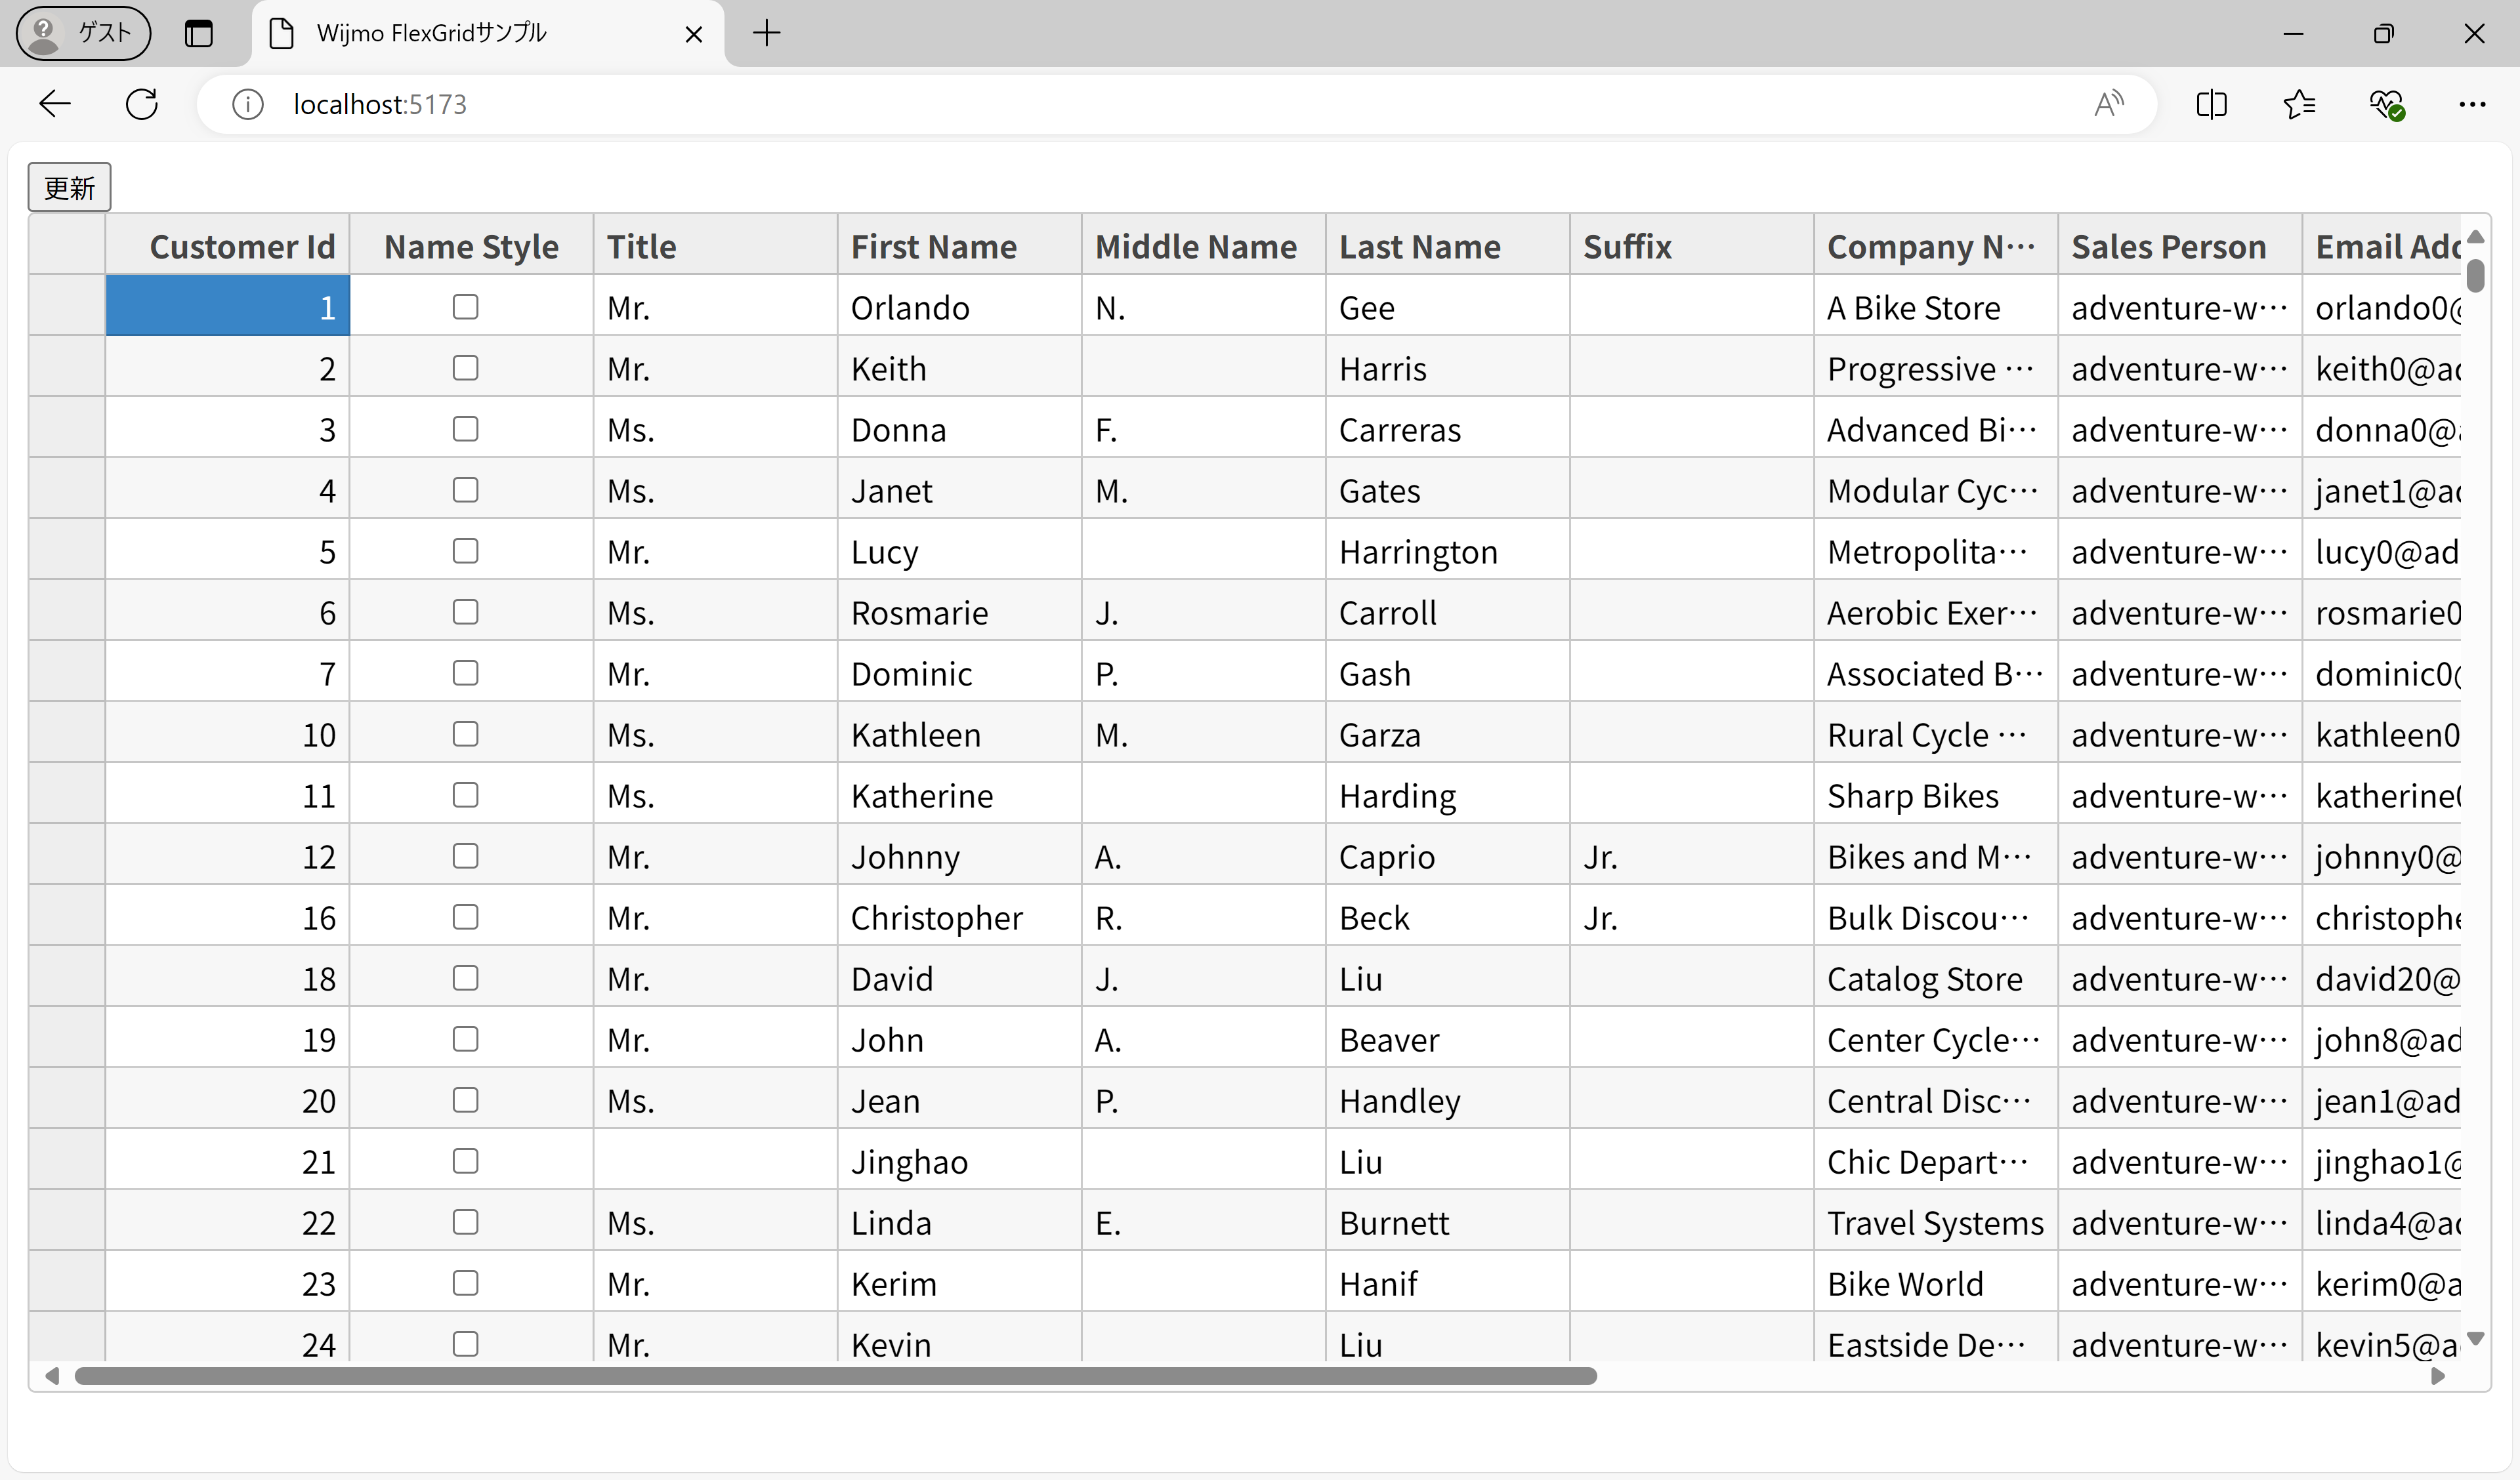
Task: Select the last name cell 'Harrington'
Action: click(1448, 550)
